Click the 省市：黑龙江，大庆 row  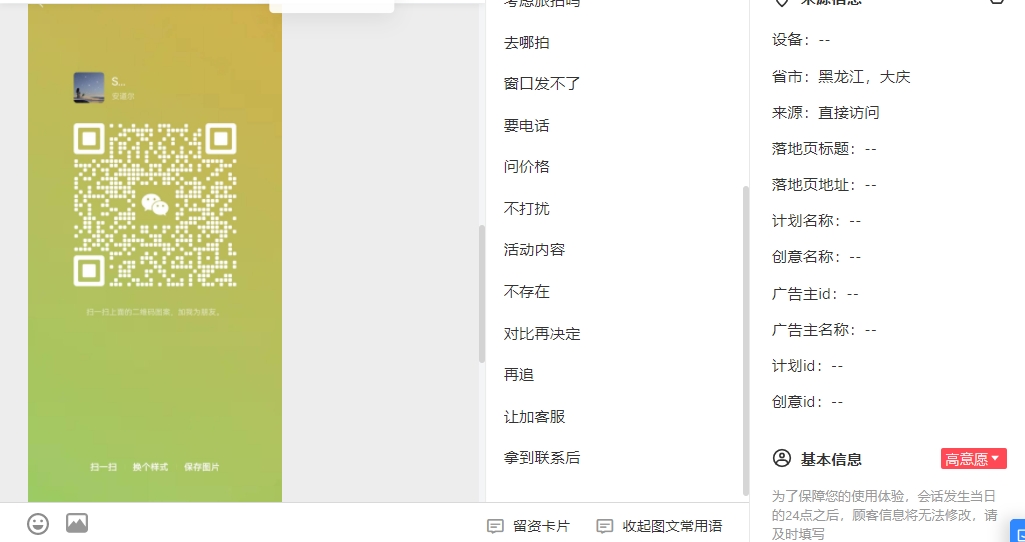[841, 77]
